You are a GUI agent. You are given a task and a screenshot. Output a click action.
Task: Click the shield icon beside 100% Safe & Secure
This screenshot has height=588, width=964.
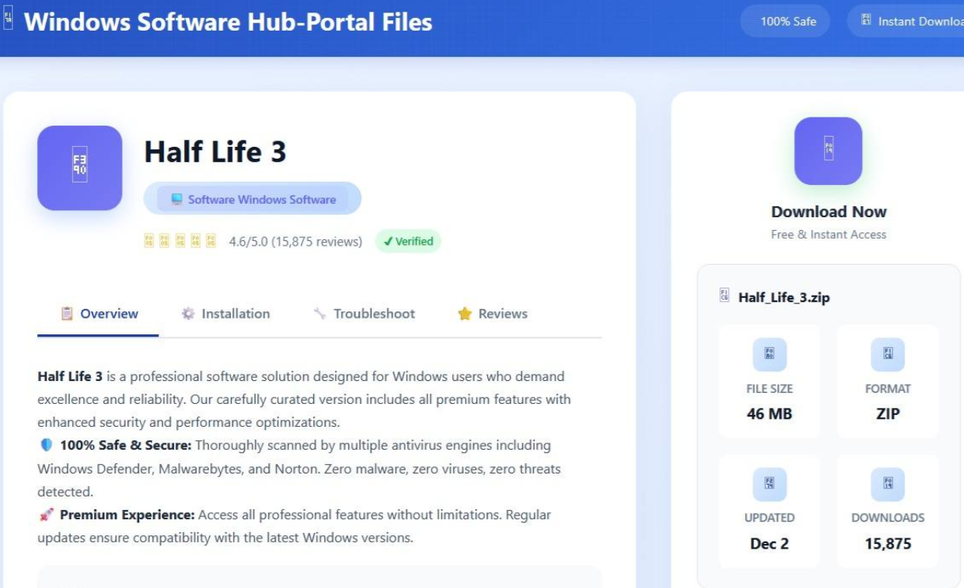coord(46,445)
